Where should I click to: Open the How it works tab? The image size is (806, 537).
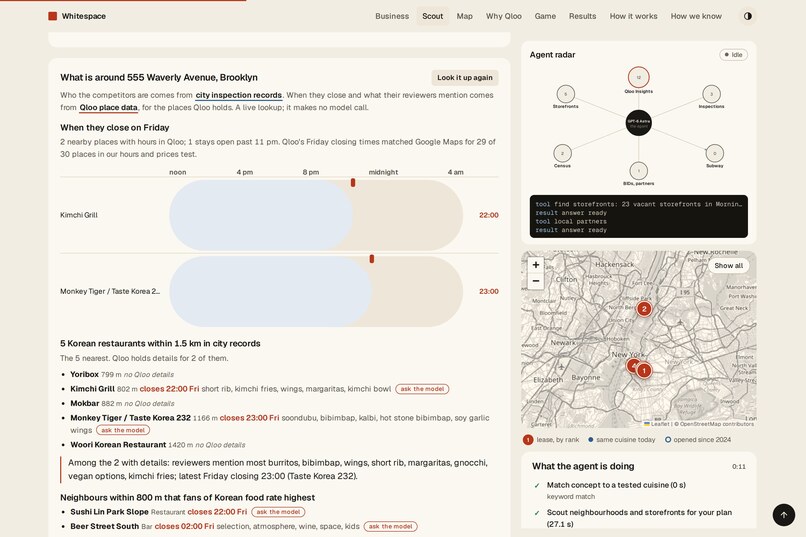click(x=633, y=16)
